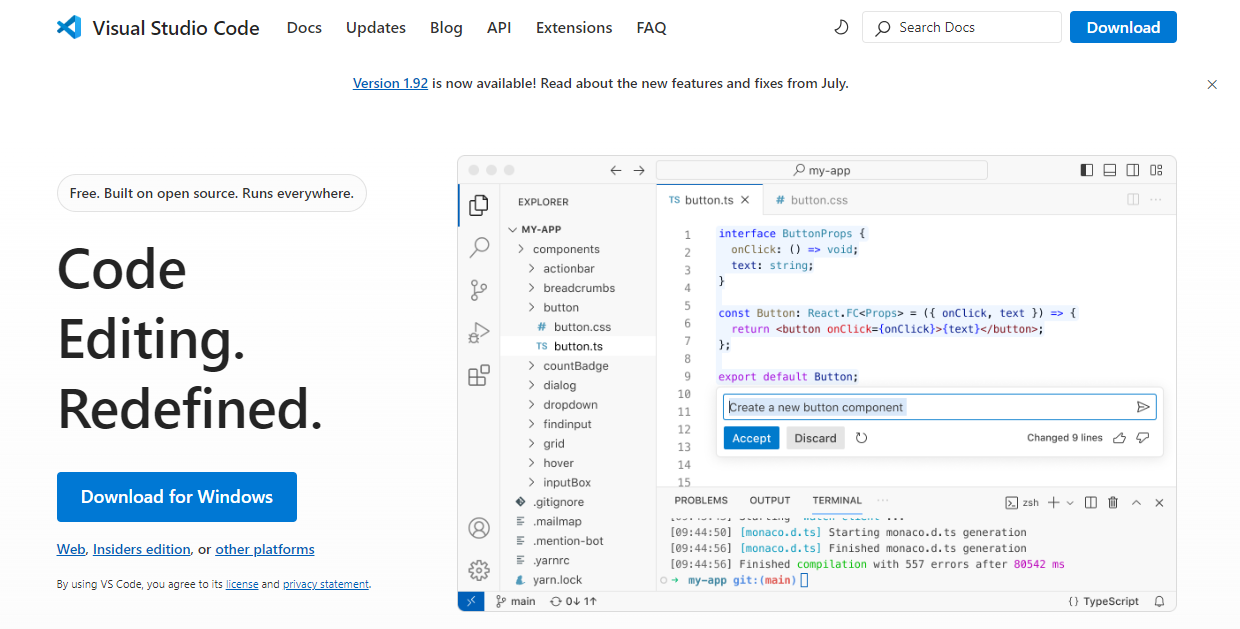Accept the inline chat suggestion
Viewport: 1240px width, 629px height.
point(751,437)
